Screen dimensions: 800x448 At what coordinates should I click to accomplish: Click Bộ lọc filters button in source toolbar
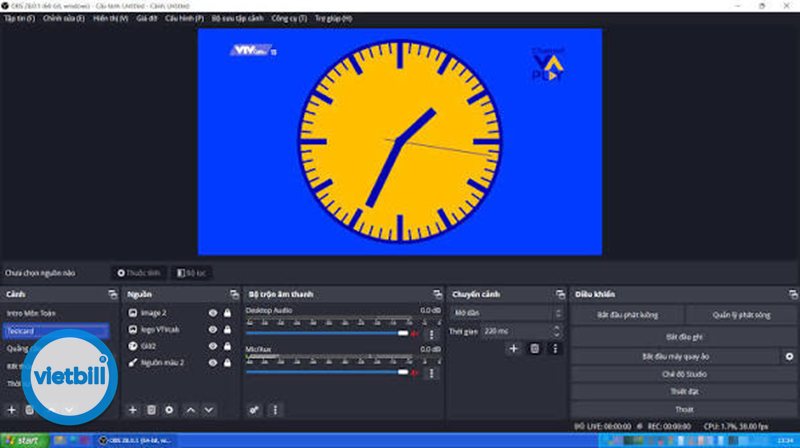191,273
